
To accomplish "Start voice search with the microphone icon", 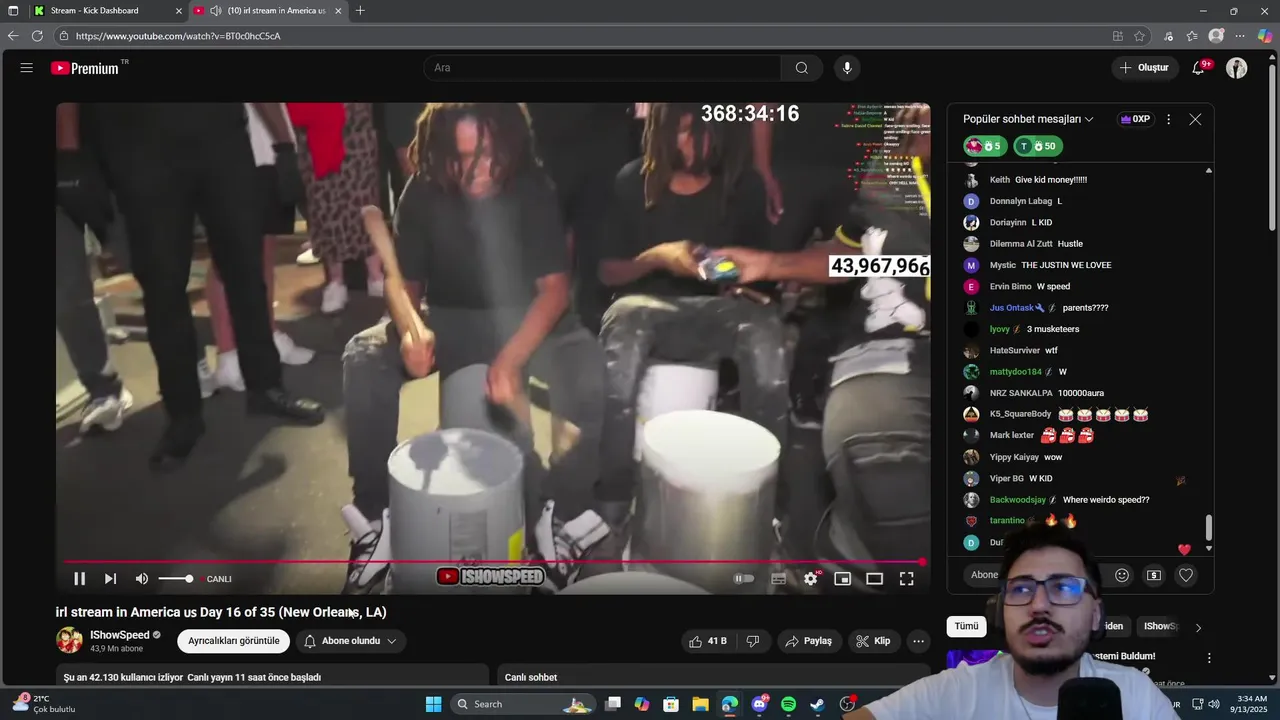I will pos(847,68).
